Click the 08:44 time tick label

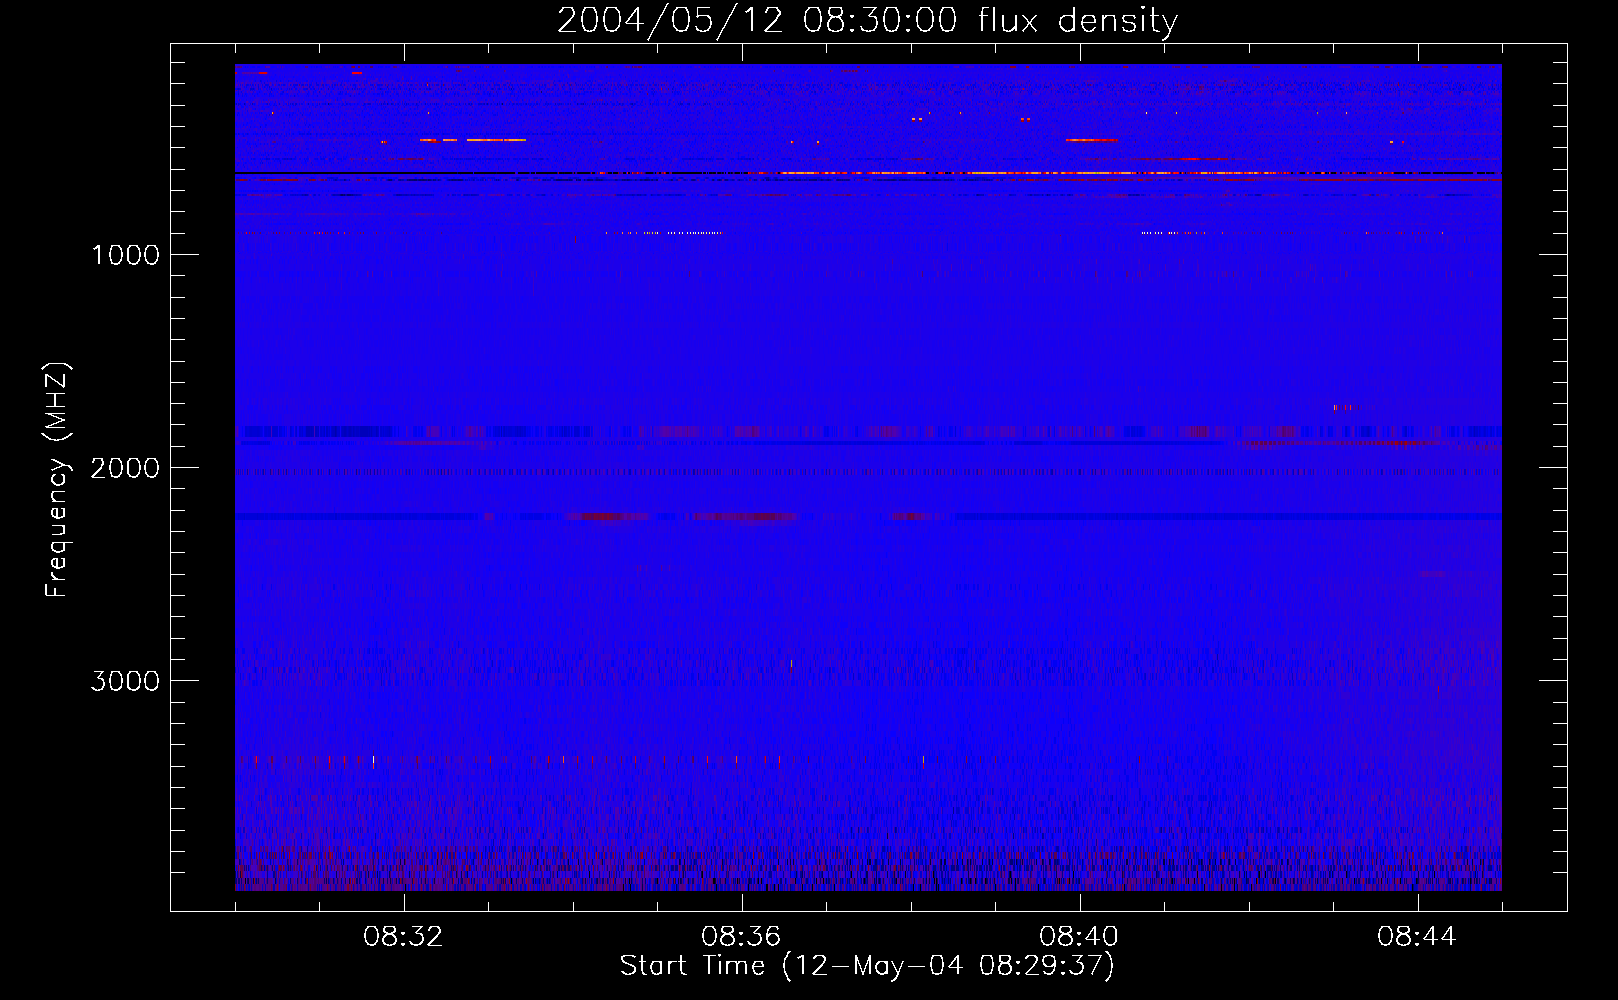coord(1418,937)
